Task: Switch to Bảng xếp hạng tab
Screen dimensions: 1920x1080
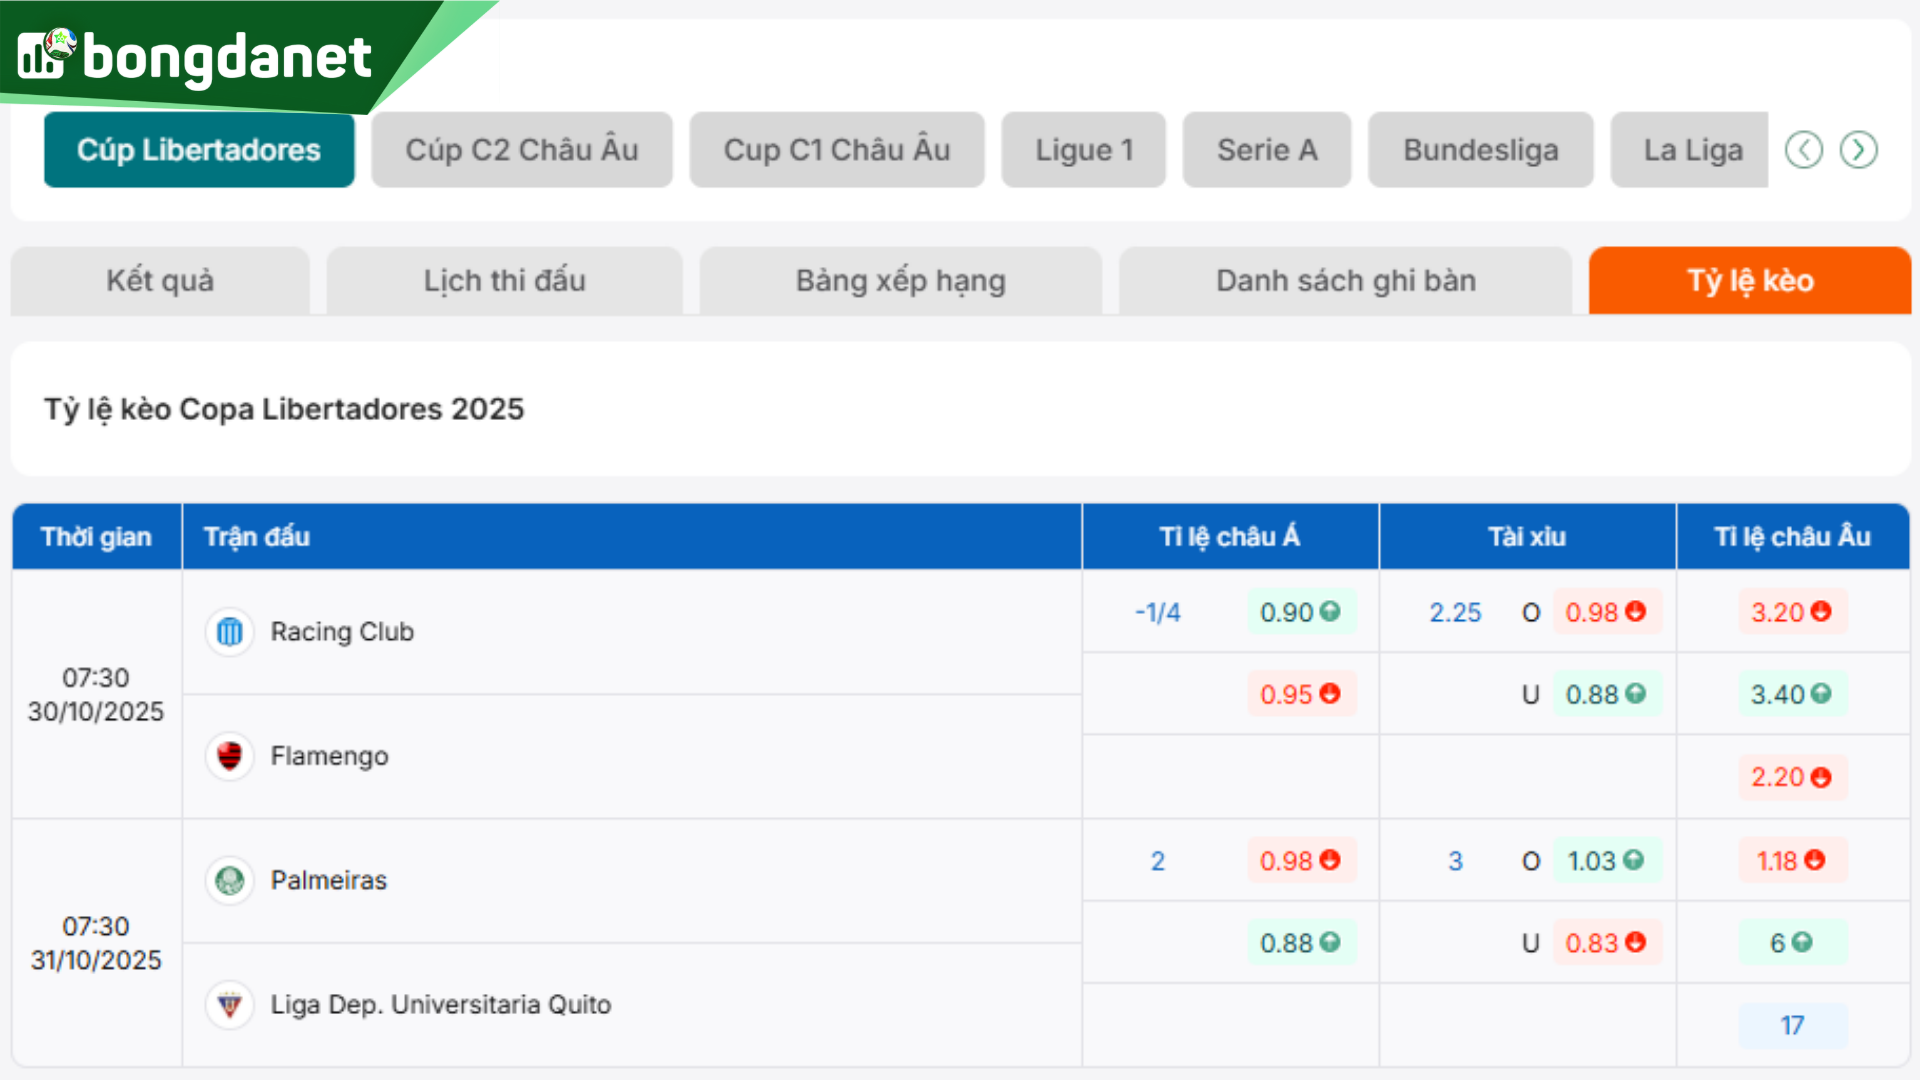Action: pyautogui.click(x=900, y=281)
